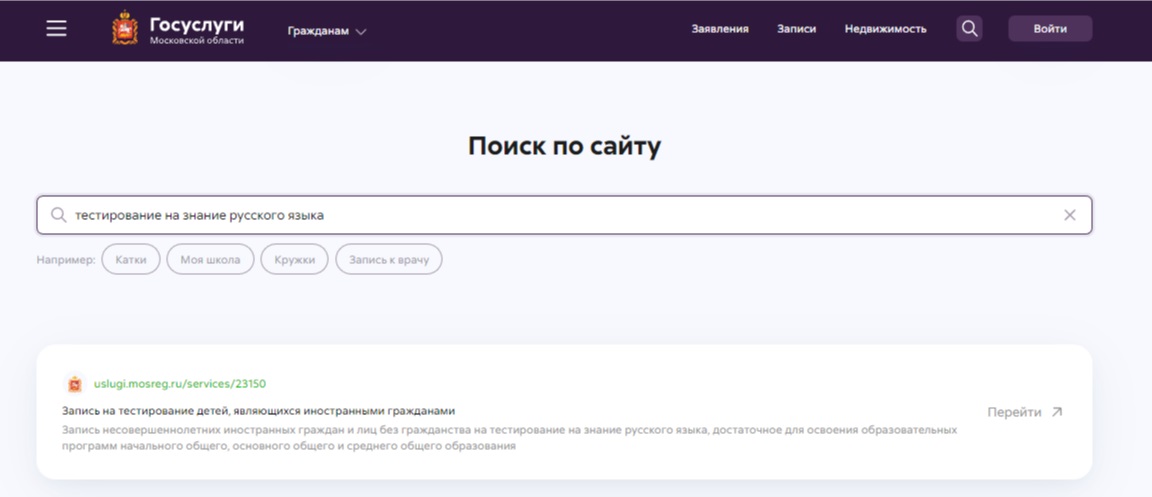Open Заявления in the header

[x=720, y=29]
